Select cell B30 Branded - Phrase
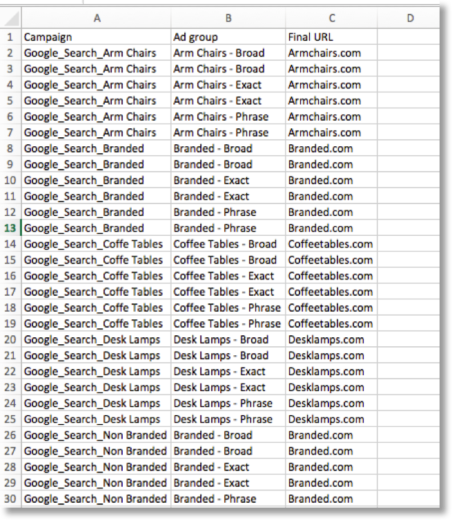Image resolution: width=452 pixels, height=520 pixels. (228, 499)
